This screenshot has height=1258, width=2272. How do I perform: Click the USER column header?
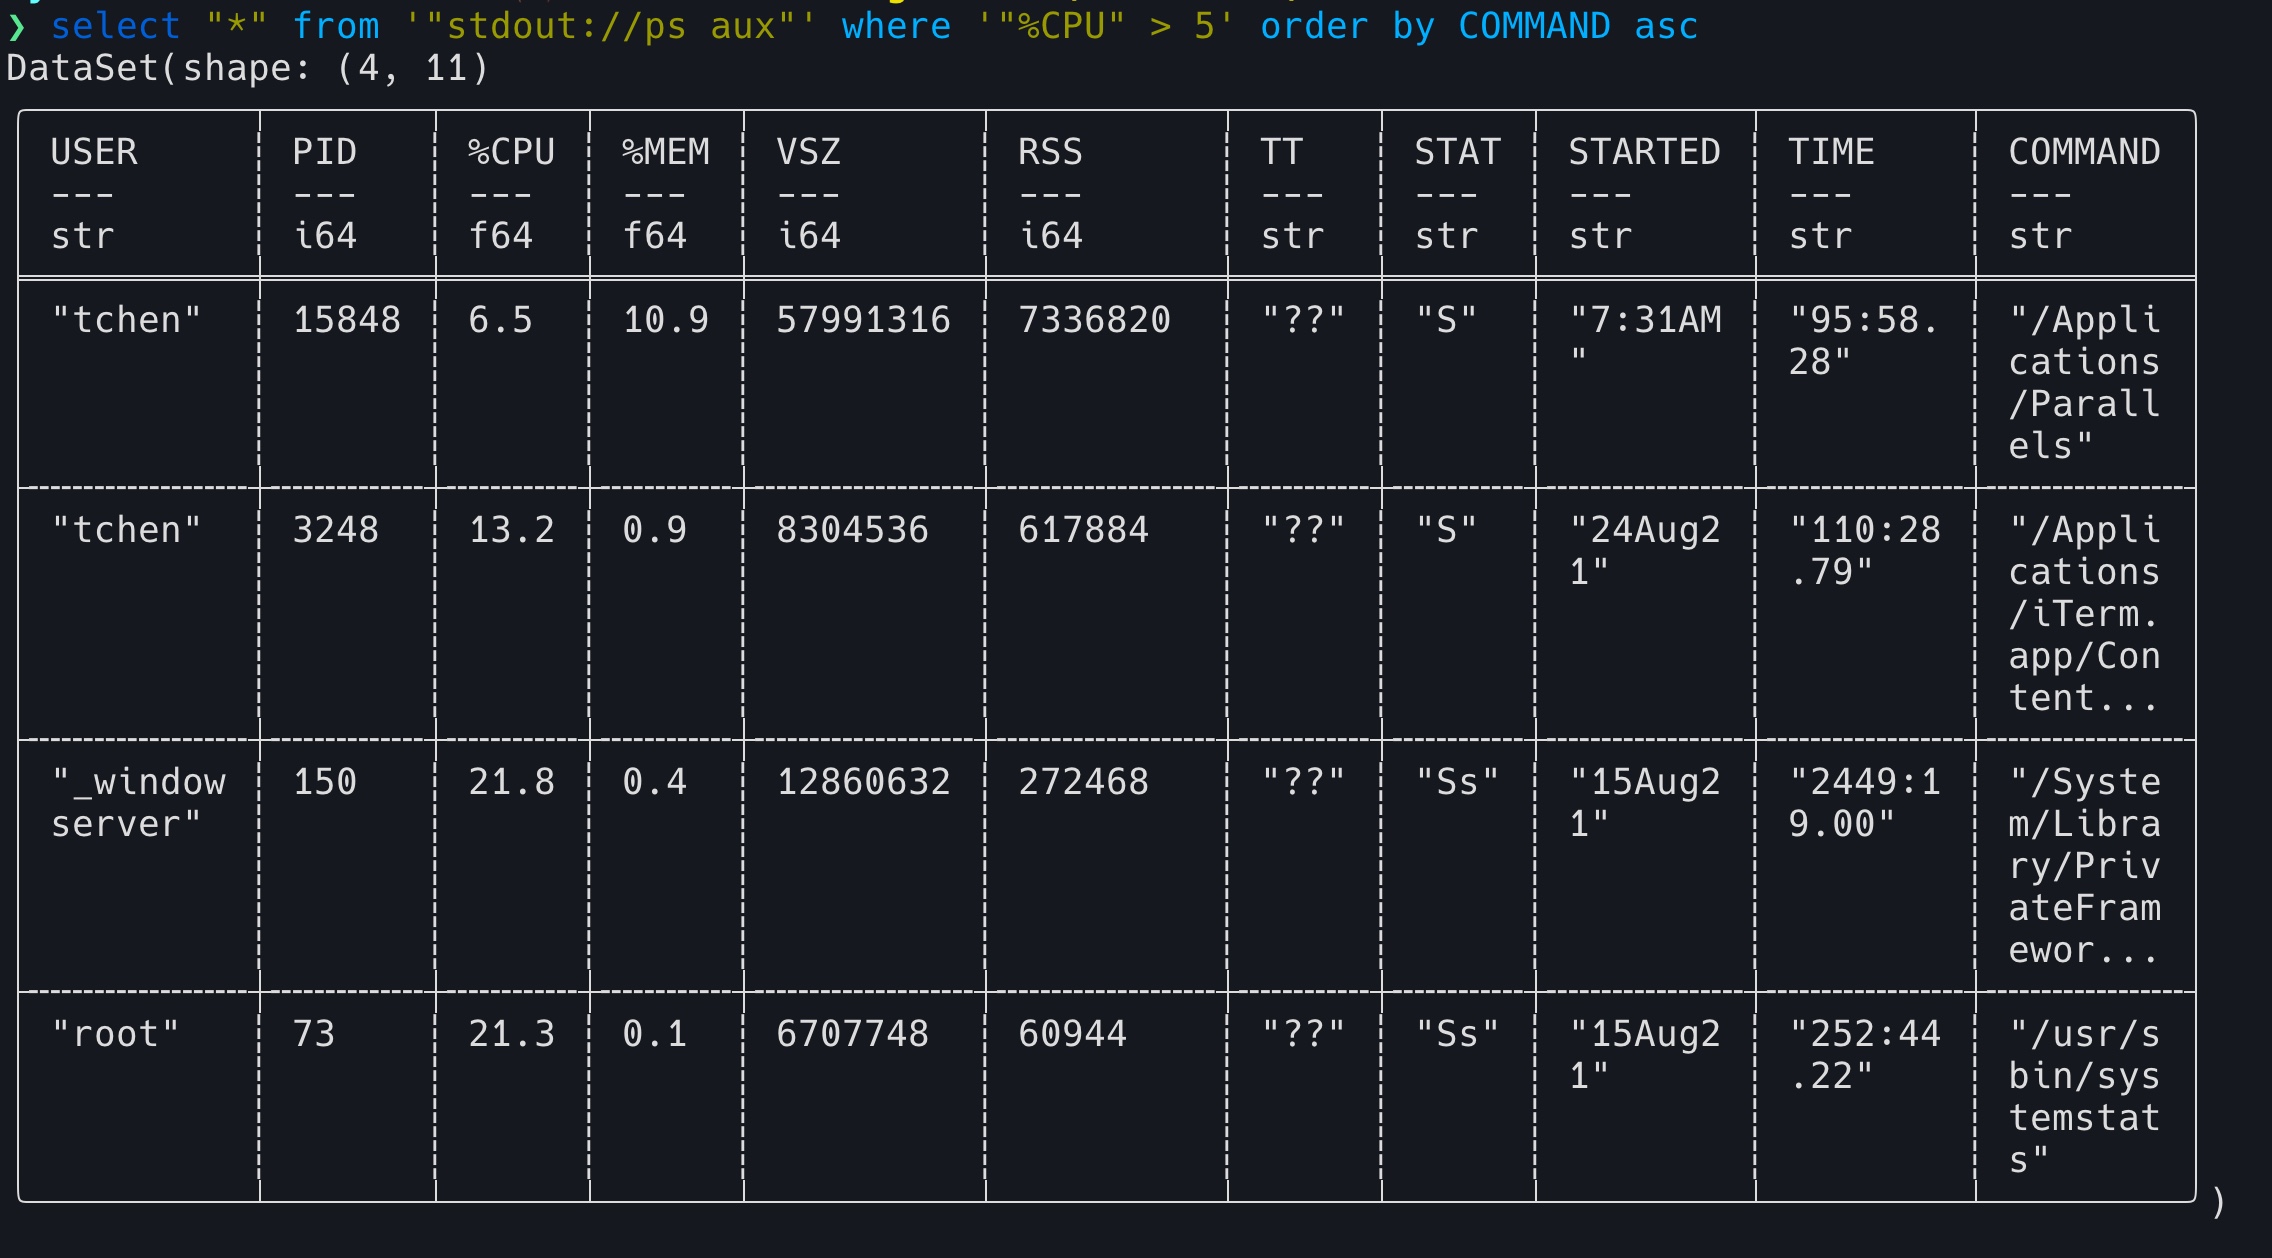coord(94,152)
